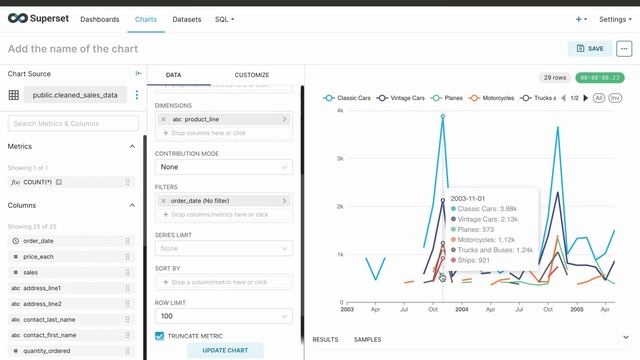Image resolution: width=640 pixels, height=360 pixels.
Task: Grab the COUNT(*) drag handle
Action: click(x=127, y=182)
